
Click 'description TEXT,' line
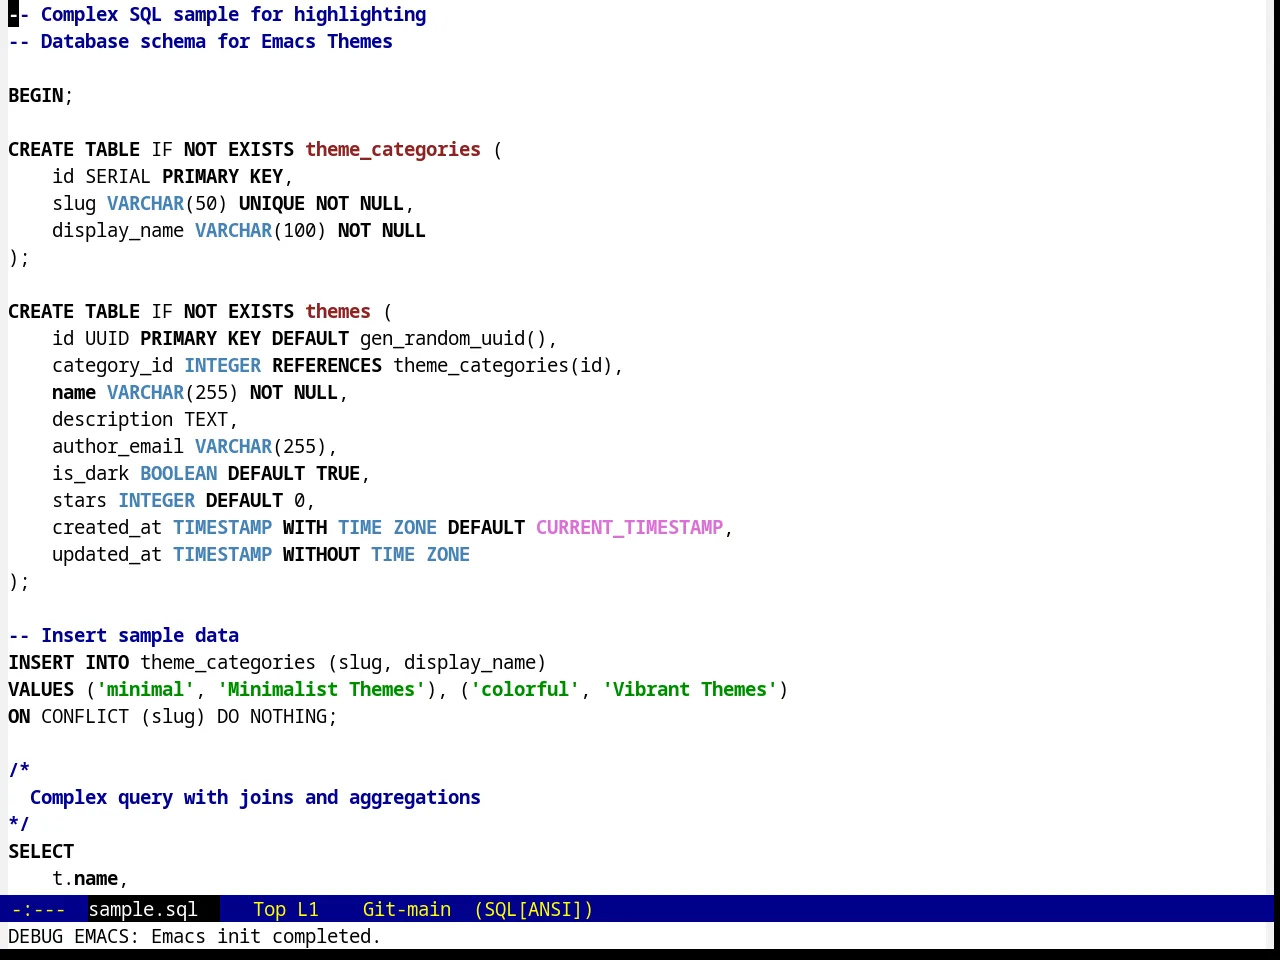tap(145, 419)
